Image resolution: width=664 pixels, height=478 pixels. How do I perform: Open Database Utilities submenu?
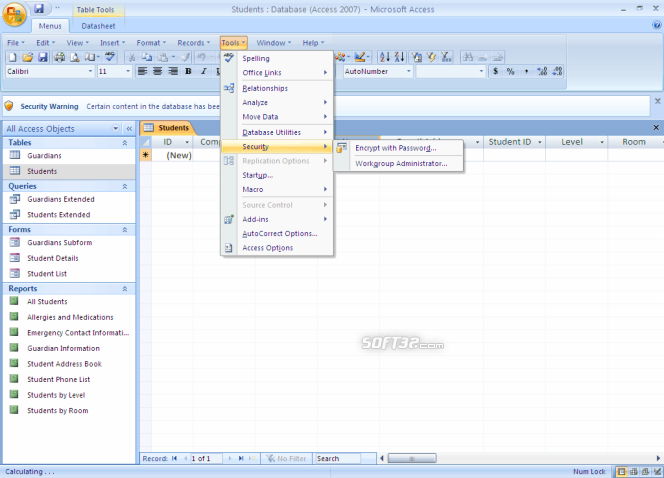click(277, 133)
